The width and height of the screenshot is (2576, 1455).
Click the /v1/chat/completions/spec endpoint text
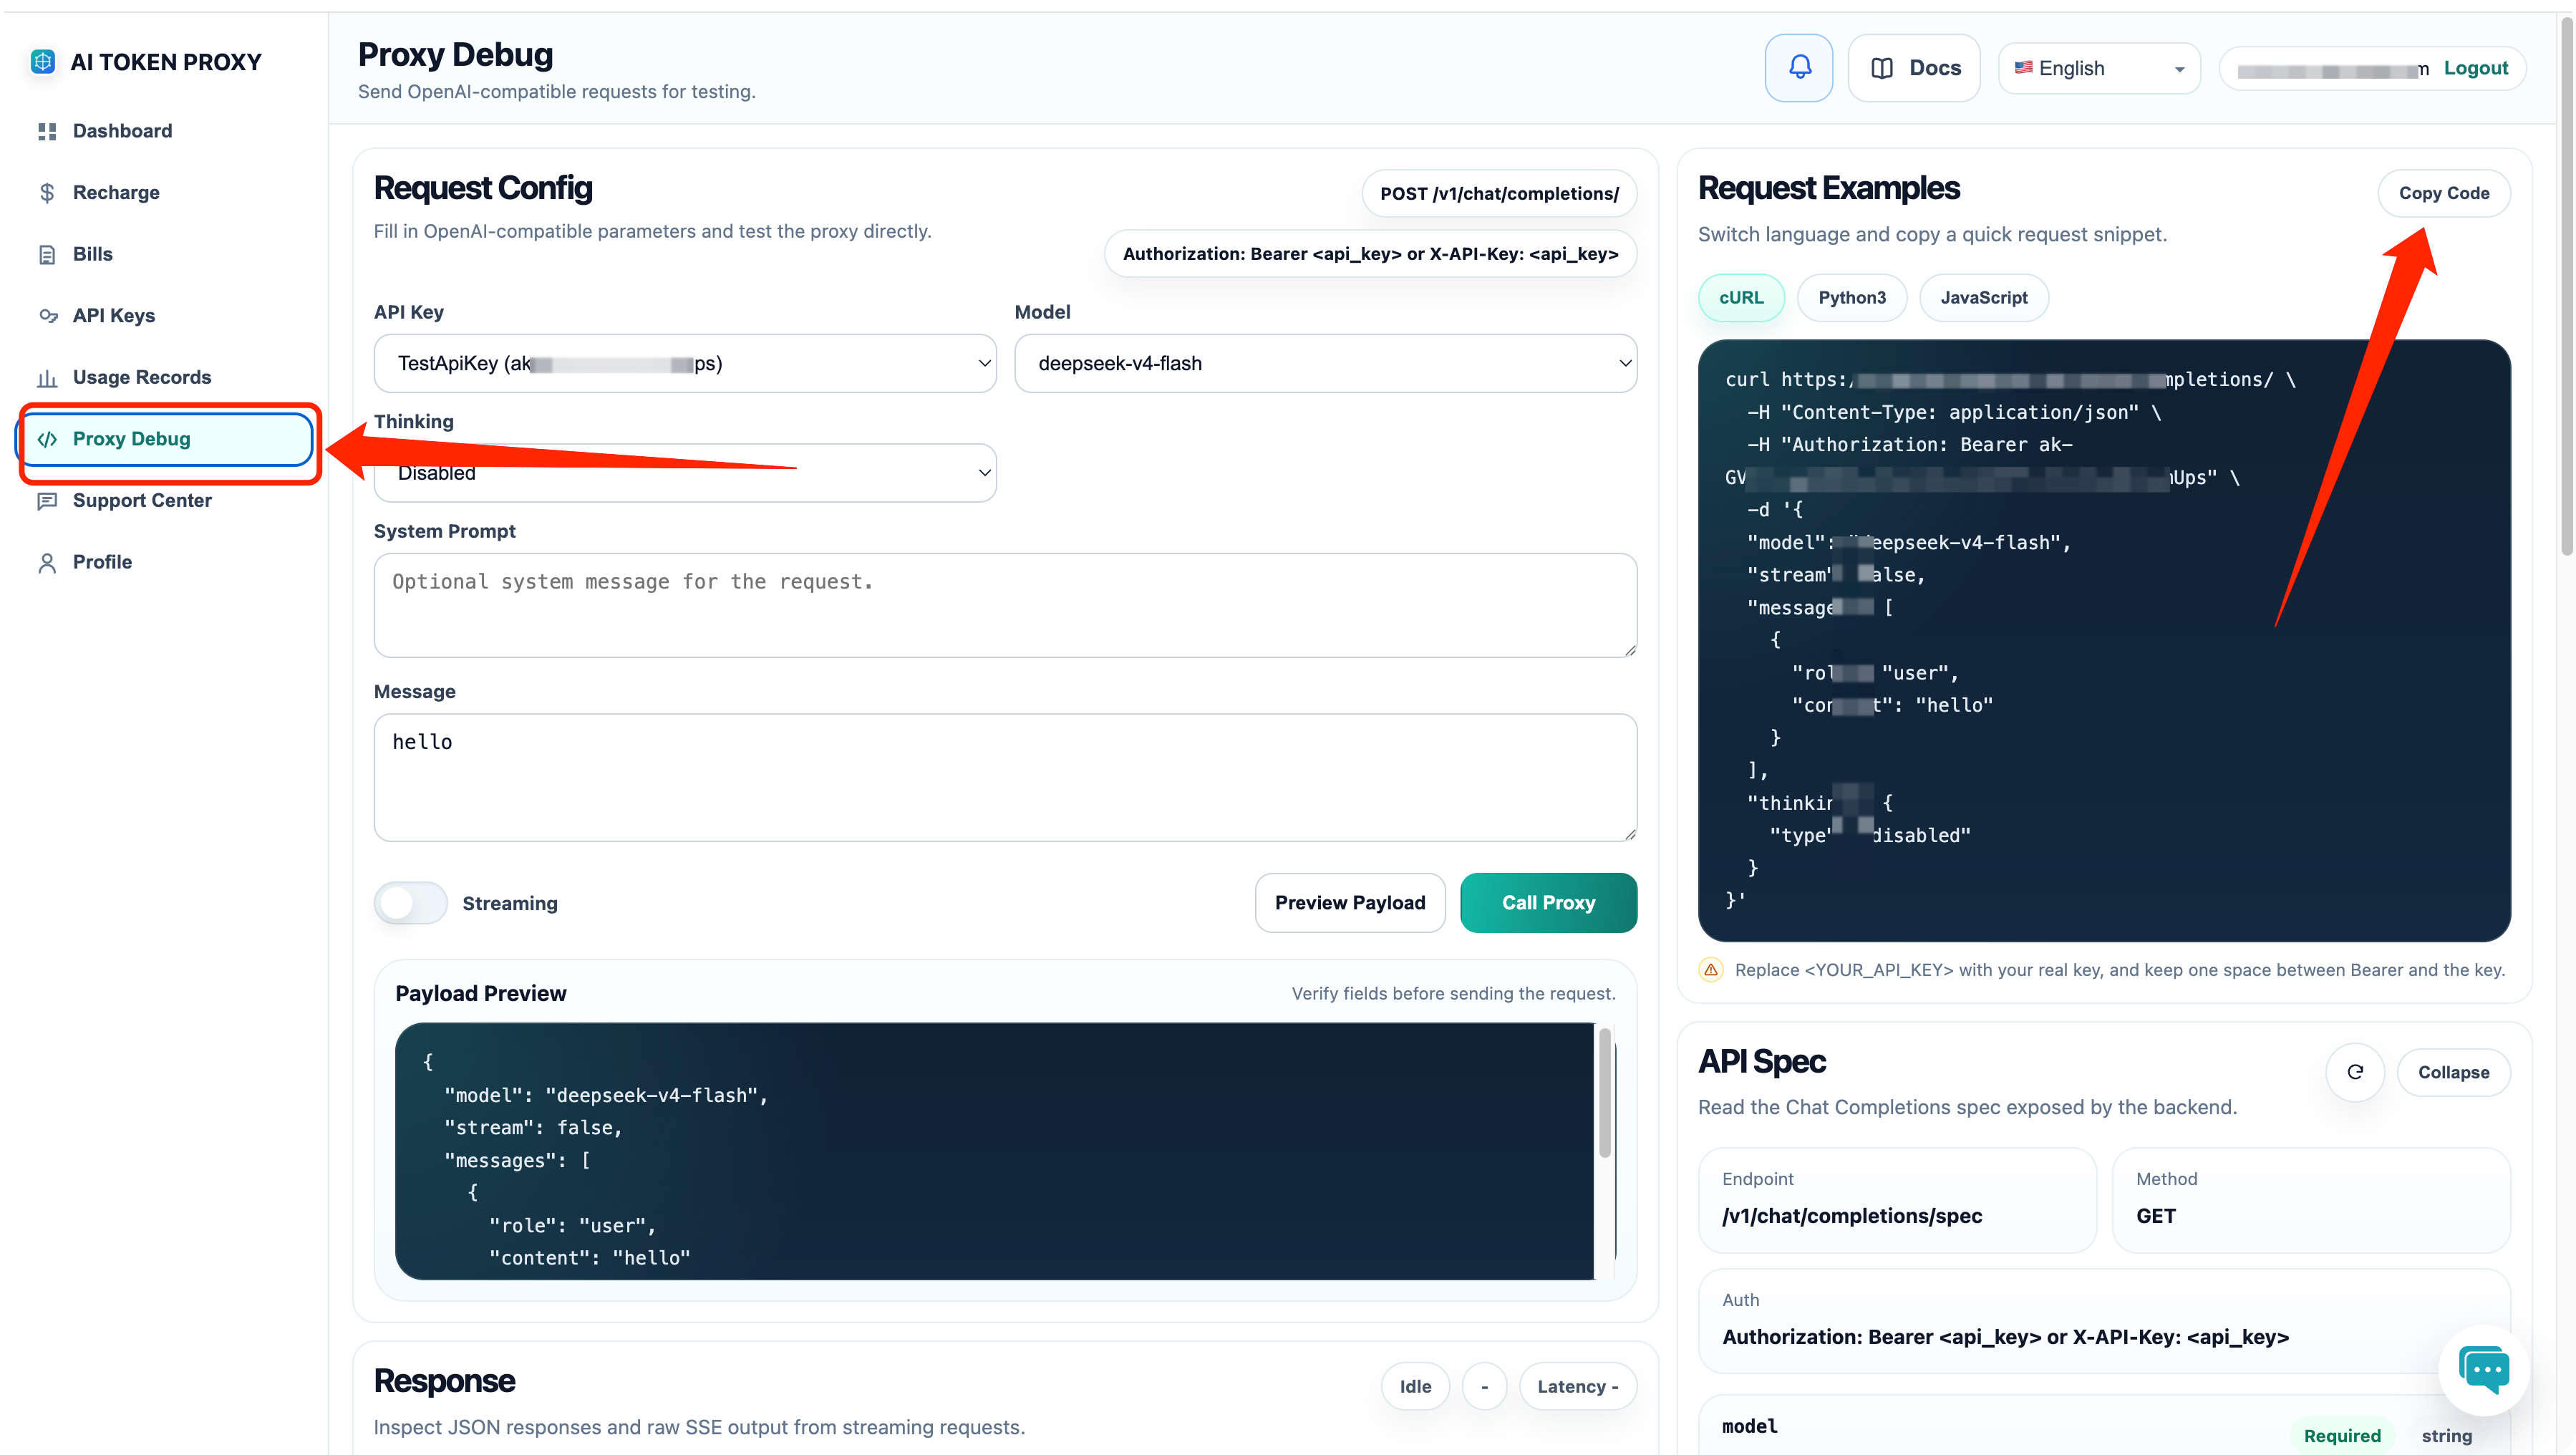point(1852,1216)
